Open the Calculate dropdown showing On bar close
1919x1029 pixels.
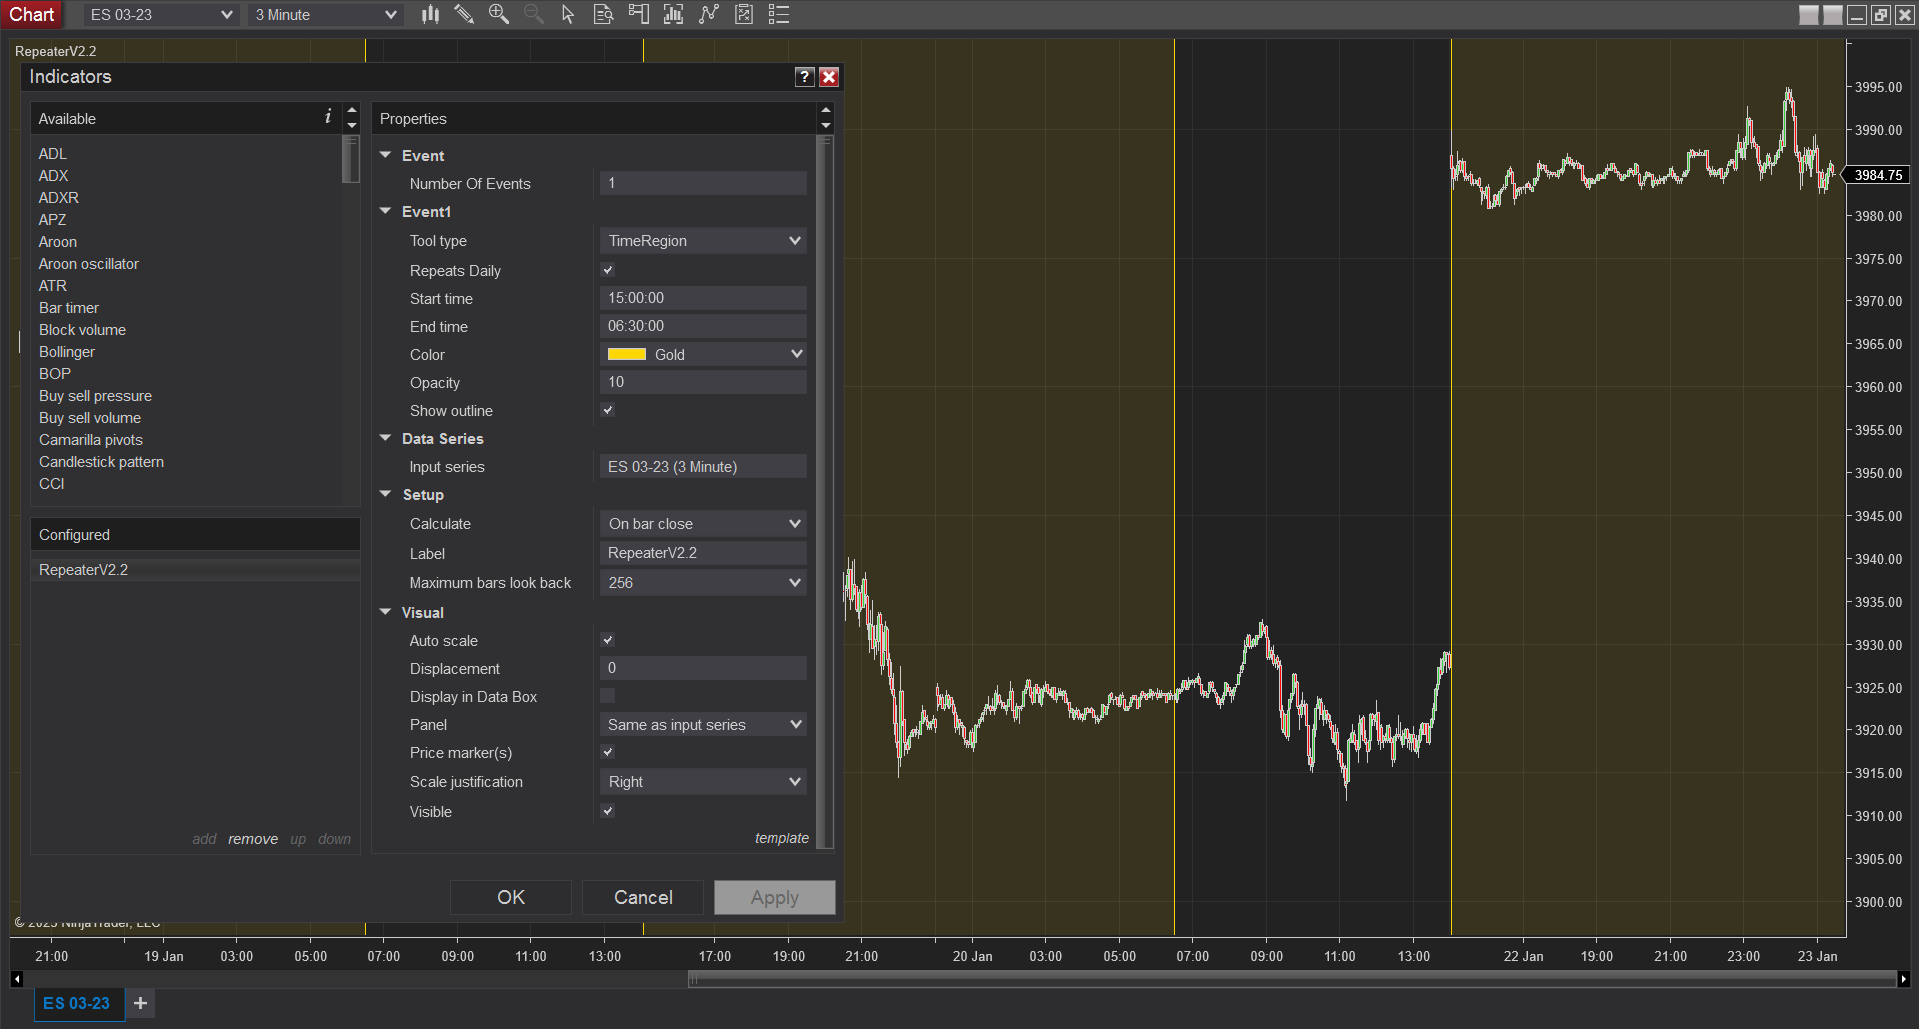703,524
